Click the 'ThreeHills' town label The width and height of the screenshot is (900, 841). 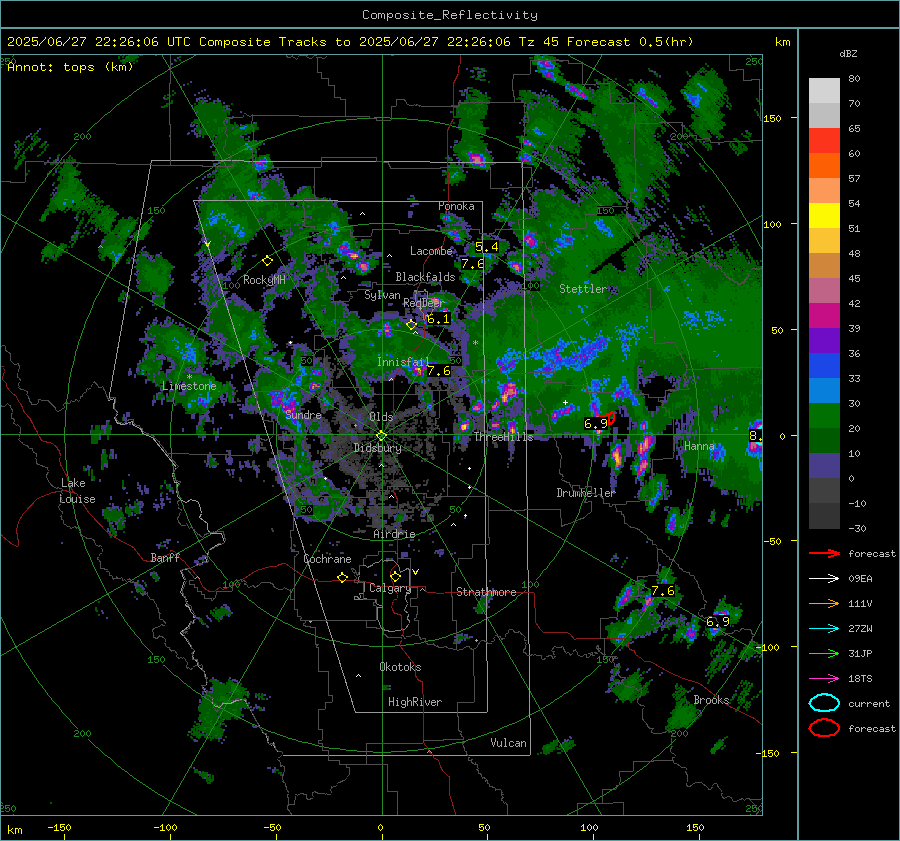pyautogui.click(x=503, y=437)
